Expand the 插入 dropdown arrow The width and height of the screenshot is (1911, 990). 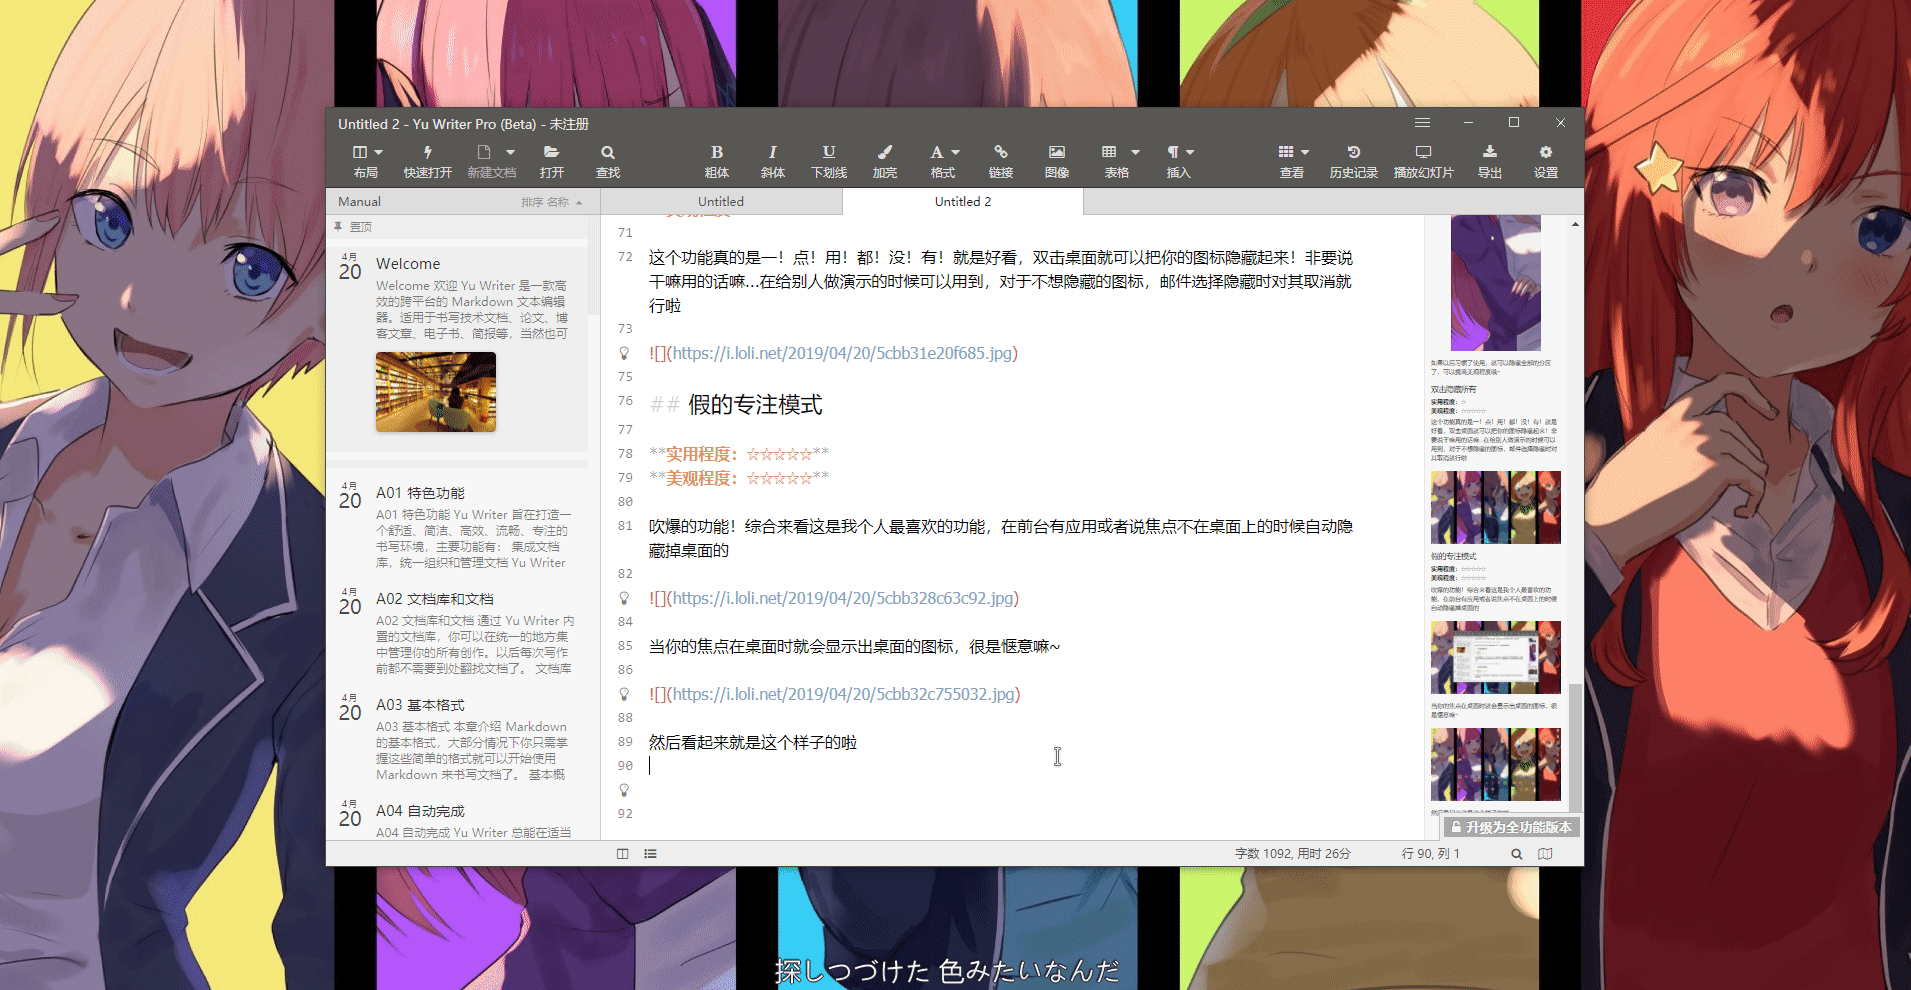[x=1190, y=152]
